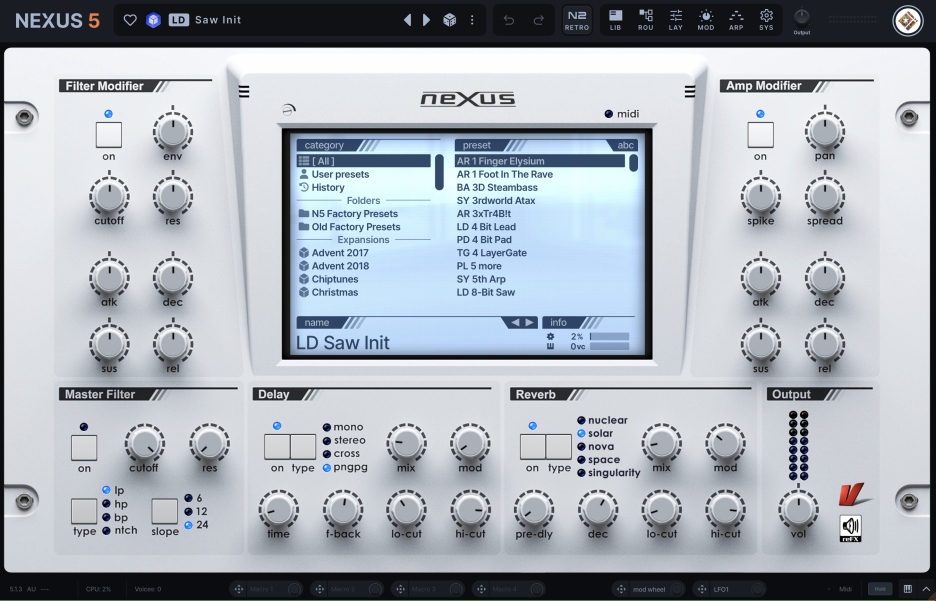
Task: Open the LIB library tab
Action: 615,20
